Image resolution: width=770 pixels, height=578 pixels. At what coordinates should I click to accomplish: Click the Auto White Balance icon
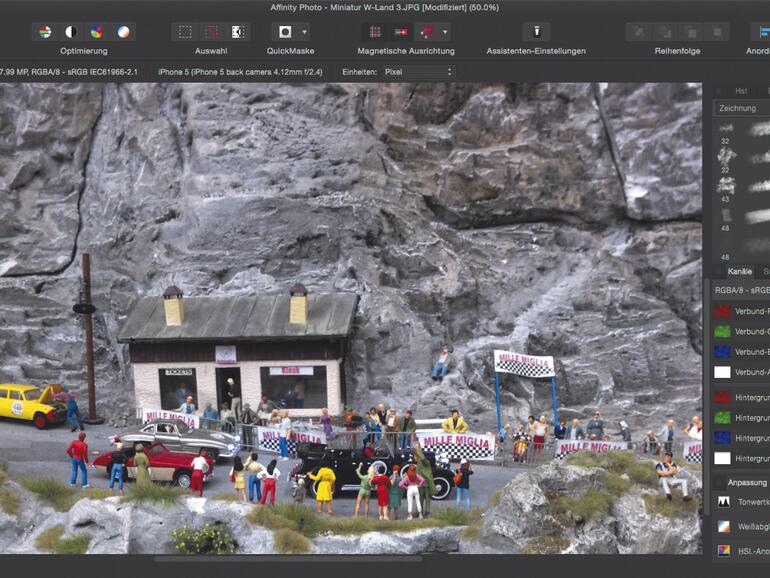[x=123, y=32]
